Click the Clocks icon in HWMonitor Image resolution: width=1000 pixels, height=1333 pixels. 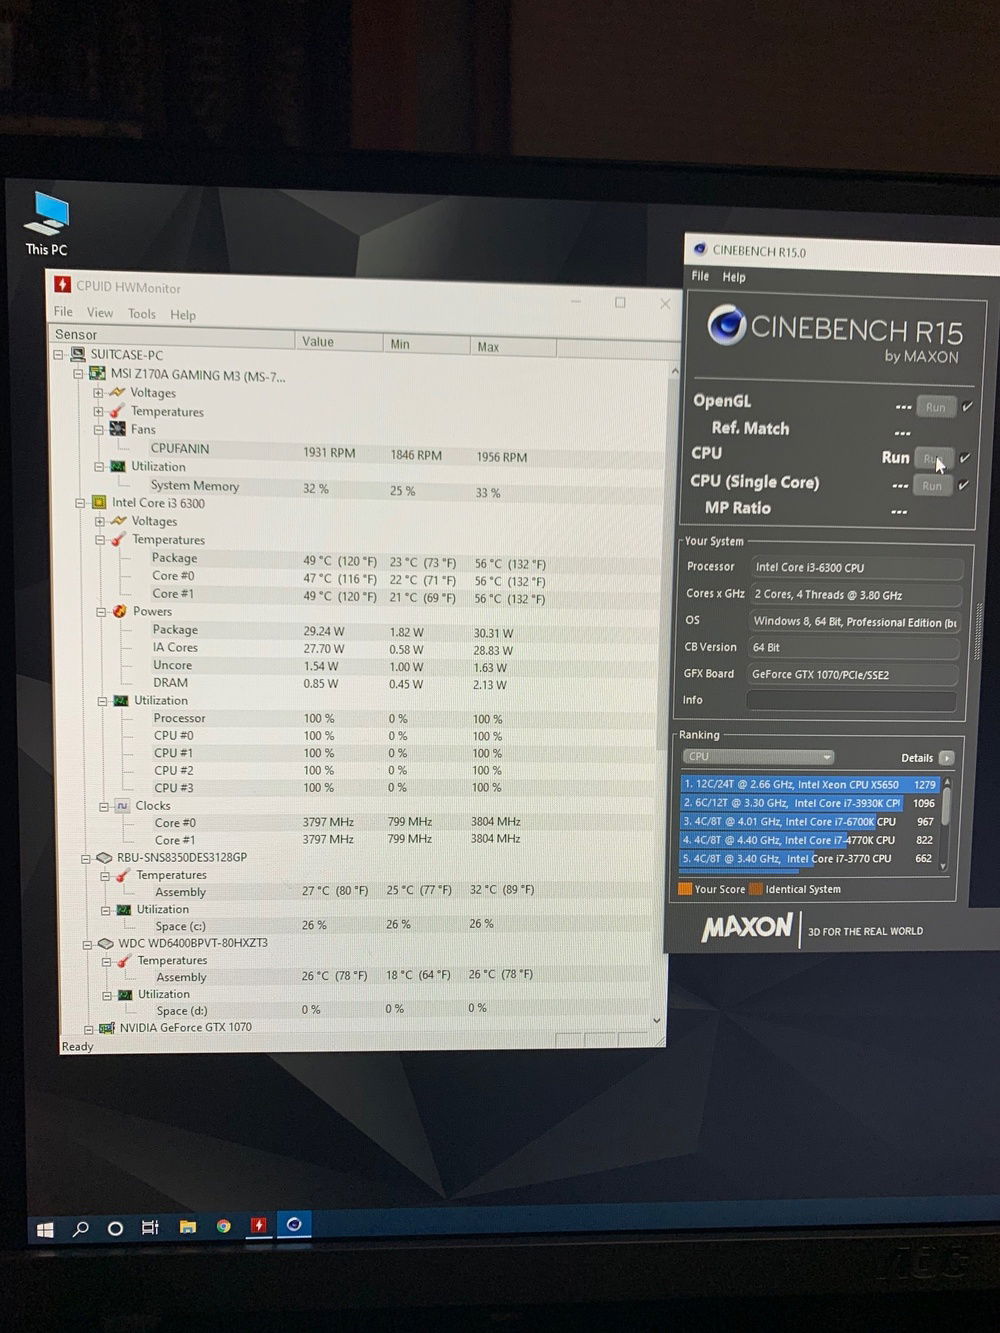[121, 805]
